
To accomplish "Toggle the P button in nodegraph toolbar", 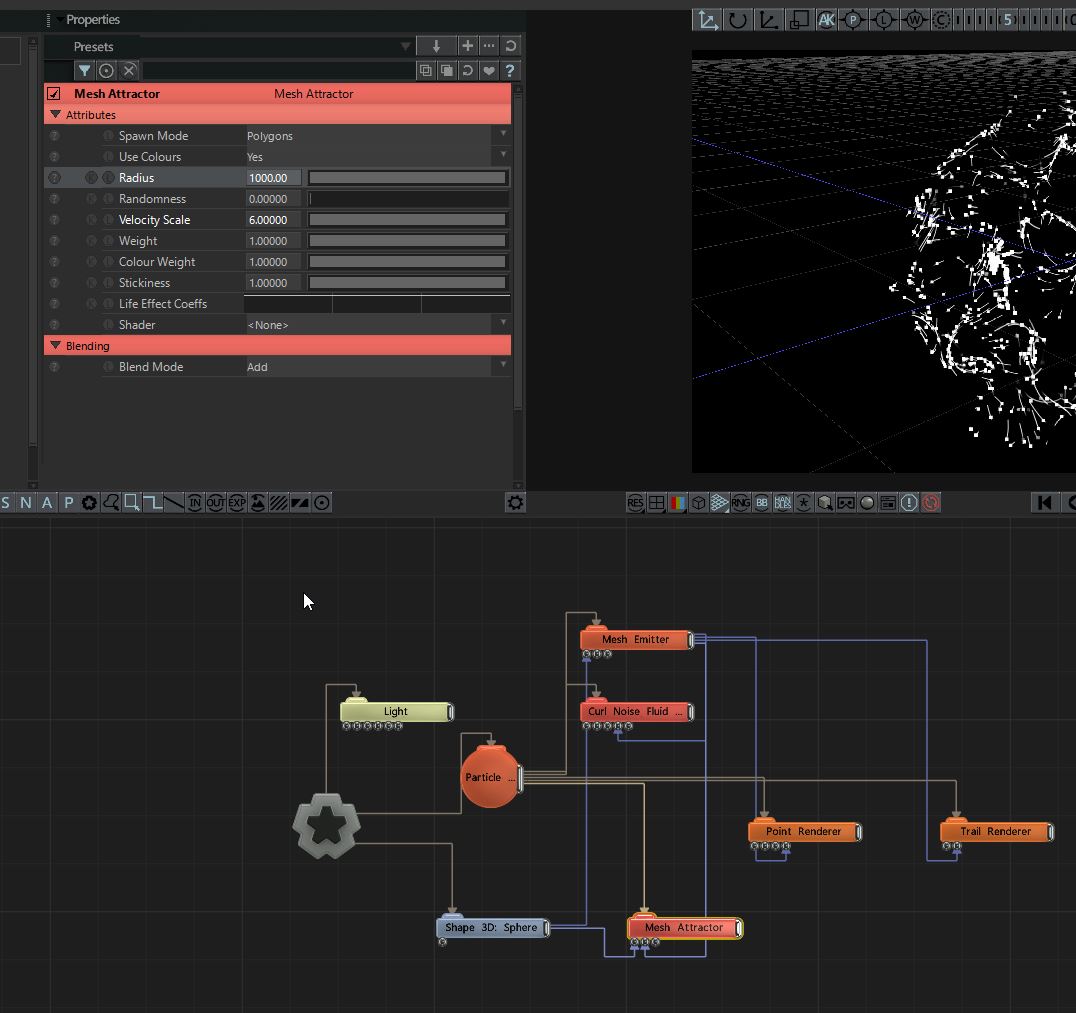I will pyautogui.click(x=69, y=503).
